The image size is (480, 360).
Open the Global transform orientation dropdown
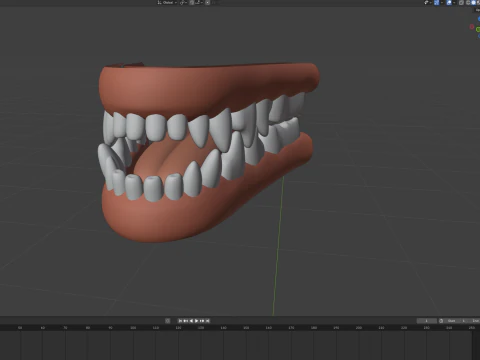(x=167, y=2)
